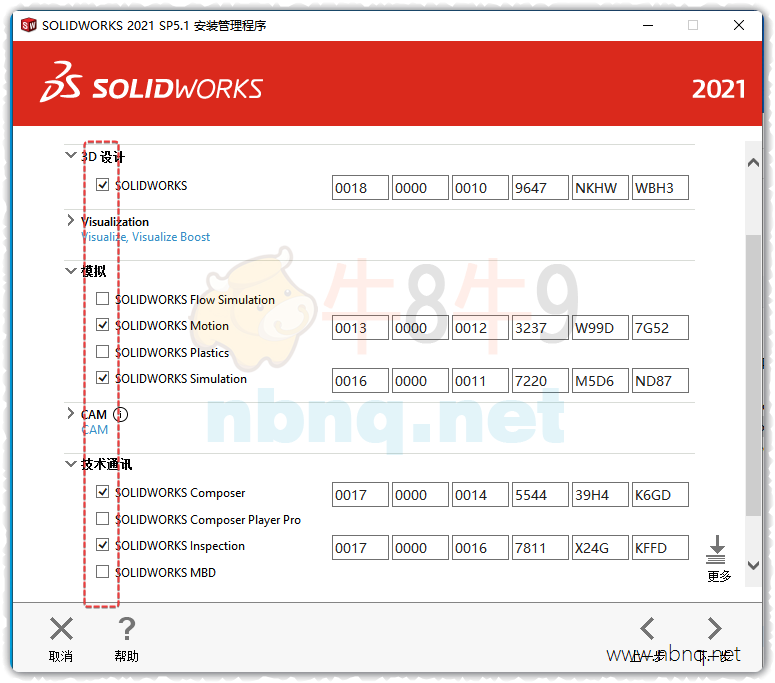Collapse the 模拟 section

coord(71,270)
